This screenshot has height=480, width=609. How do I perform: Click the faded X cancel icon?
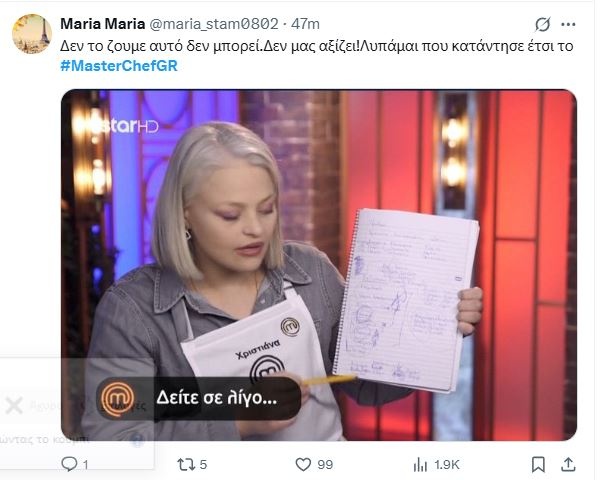pos(14,406)
